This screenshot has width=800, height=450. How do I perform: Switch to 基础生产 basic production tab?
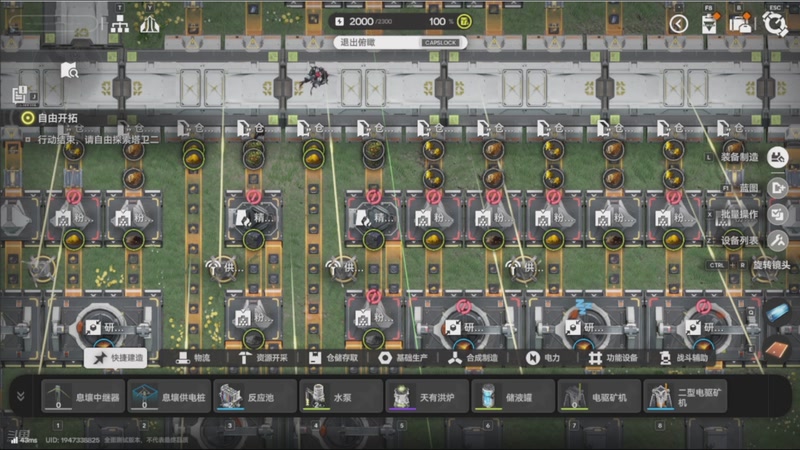(x=403, y=358)
